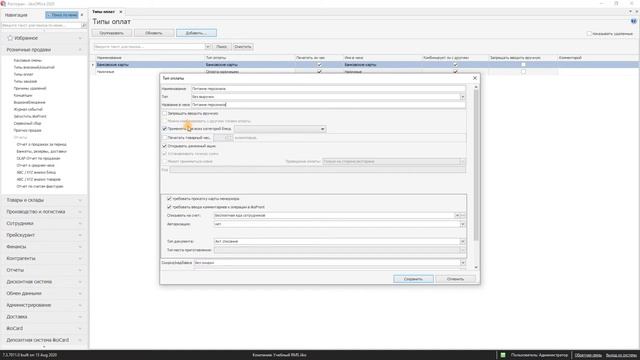Close the Тип оплаты dialog with X

click(475, 78)
